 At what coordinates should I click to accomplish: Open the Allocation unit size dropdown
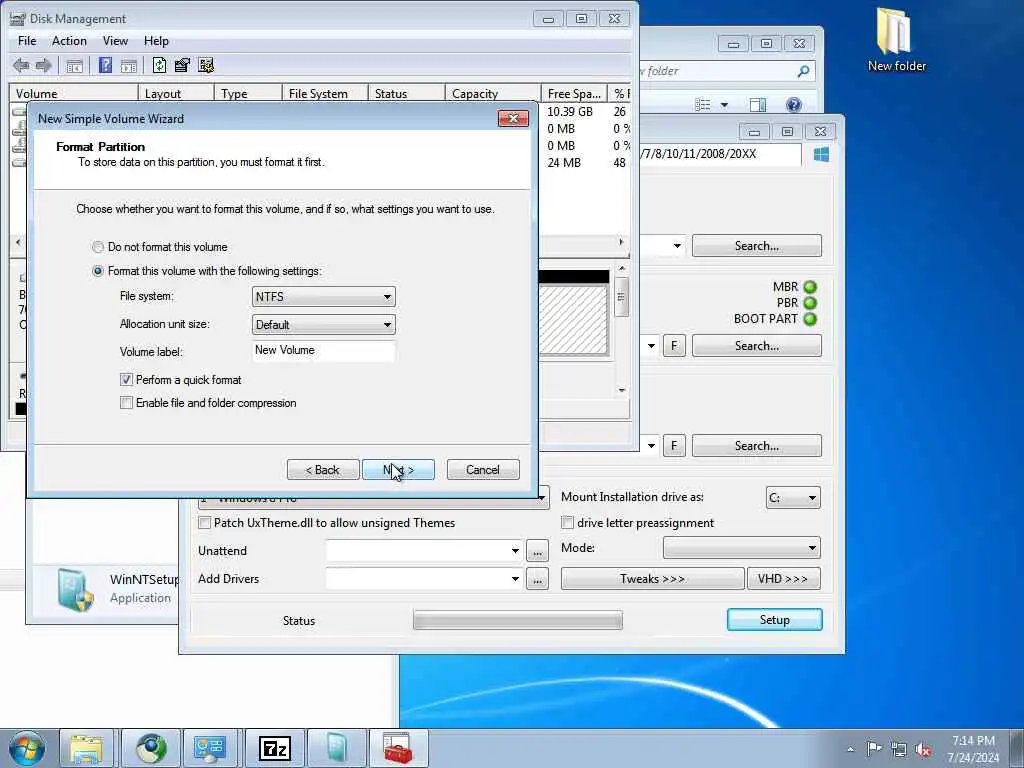pyautogui.click(x=323, y=325)
